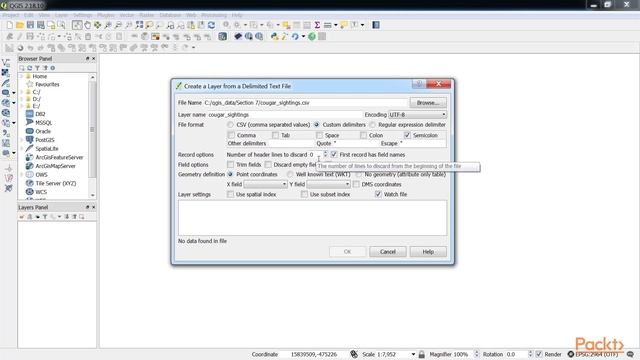Toggle the Watch file checkbox
Image resolution: width=640 pixels, height=360 pixels.
[x=378, y=194]
